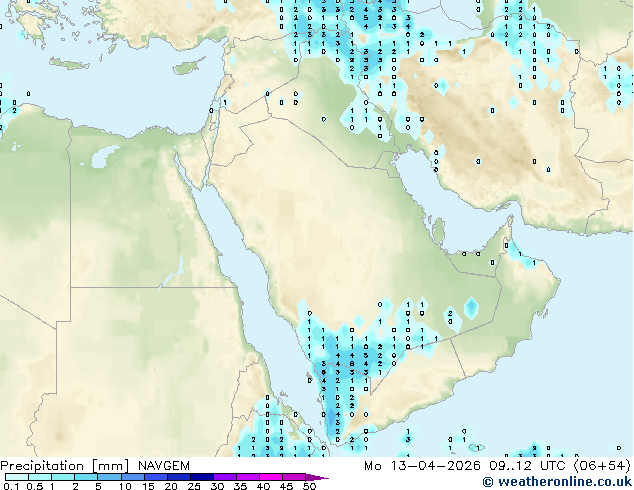Click the weatheronline.co.uk copyright link
634x490 pixels.
pos(557,482)
